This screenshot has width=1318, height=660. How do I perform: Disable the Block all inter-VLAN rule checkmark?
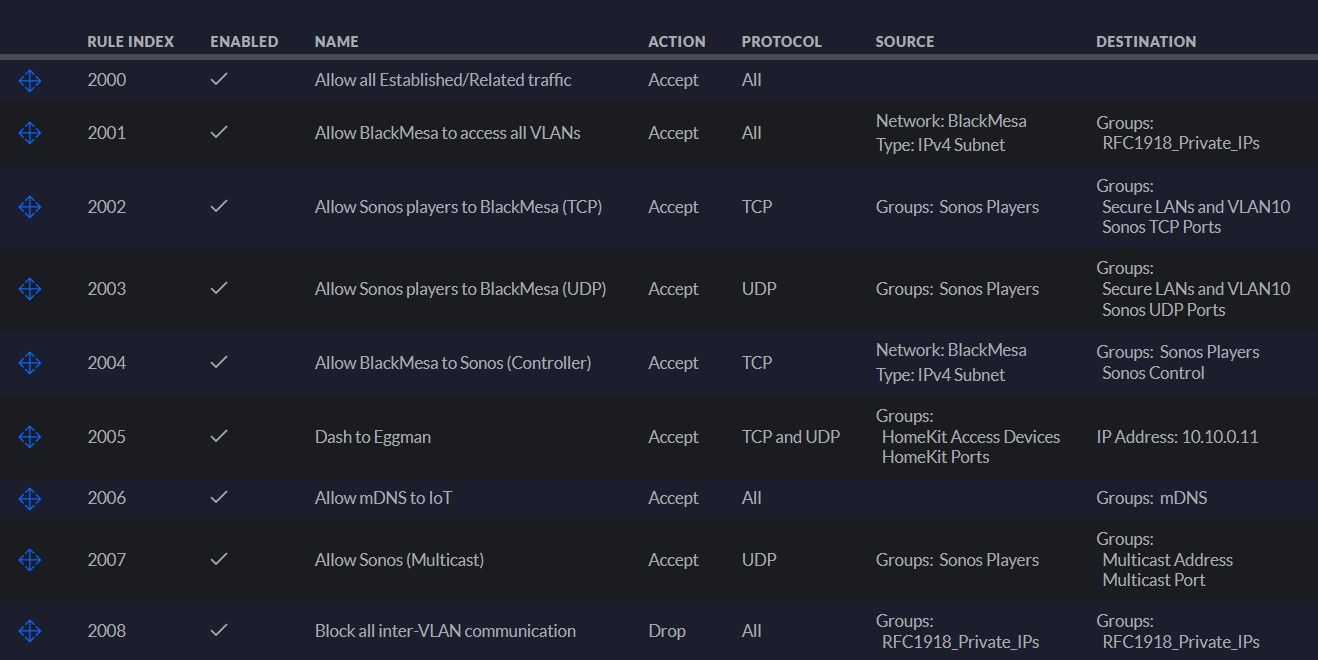coord(219,631)
